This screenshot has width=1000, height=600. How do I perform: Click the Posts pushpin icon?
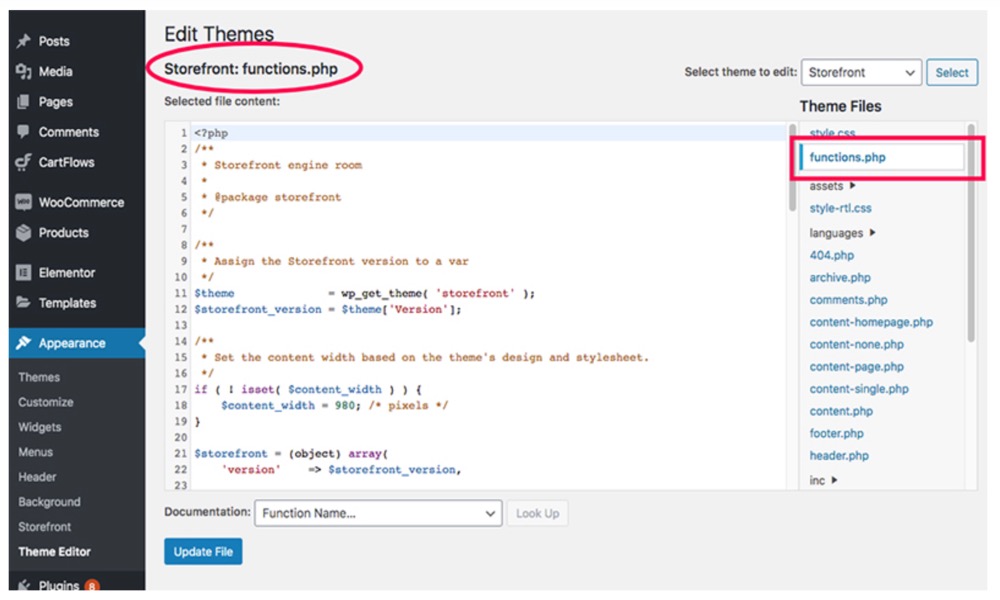pyautogui.click(x=24, y=41)
